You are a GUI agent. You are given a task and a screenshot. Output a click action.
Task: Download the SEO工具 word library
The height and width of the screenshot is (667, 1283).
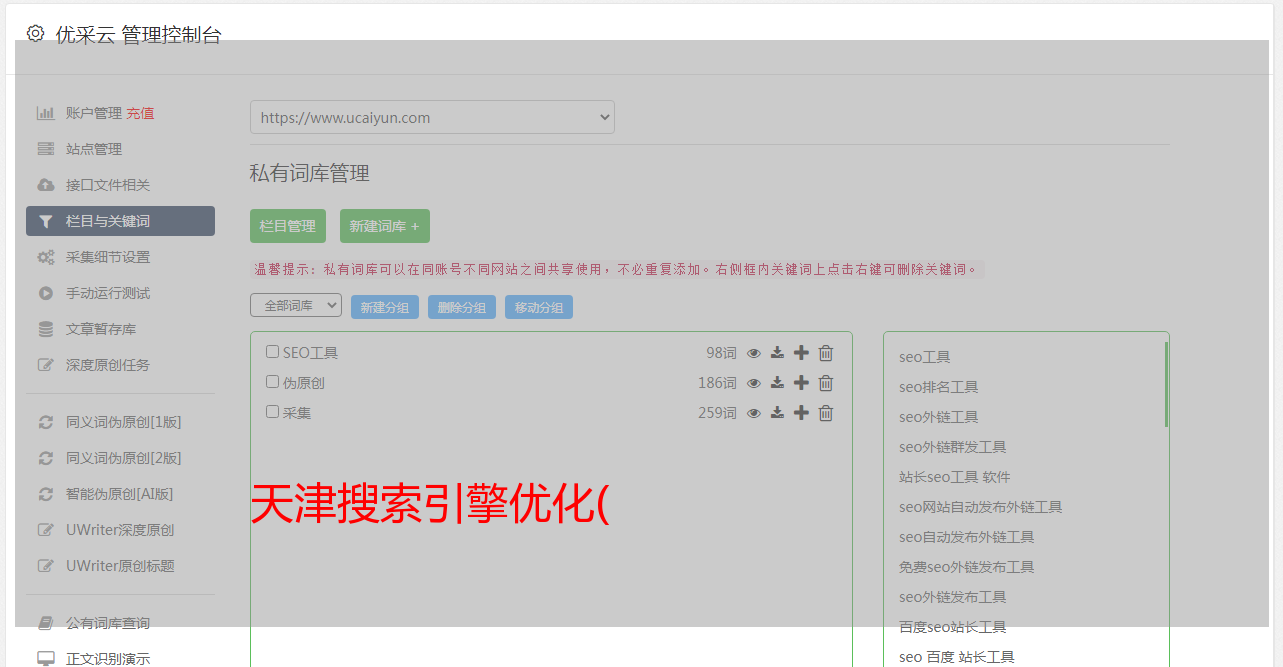point(777,353)
